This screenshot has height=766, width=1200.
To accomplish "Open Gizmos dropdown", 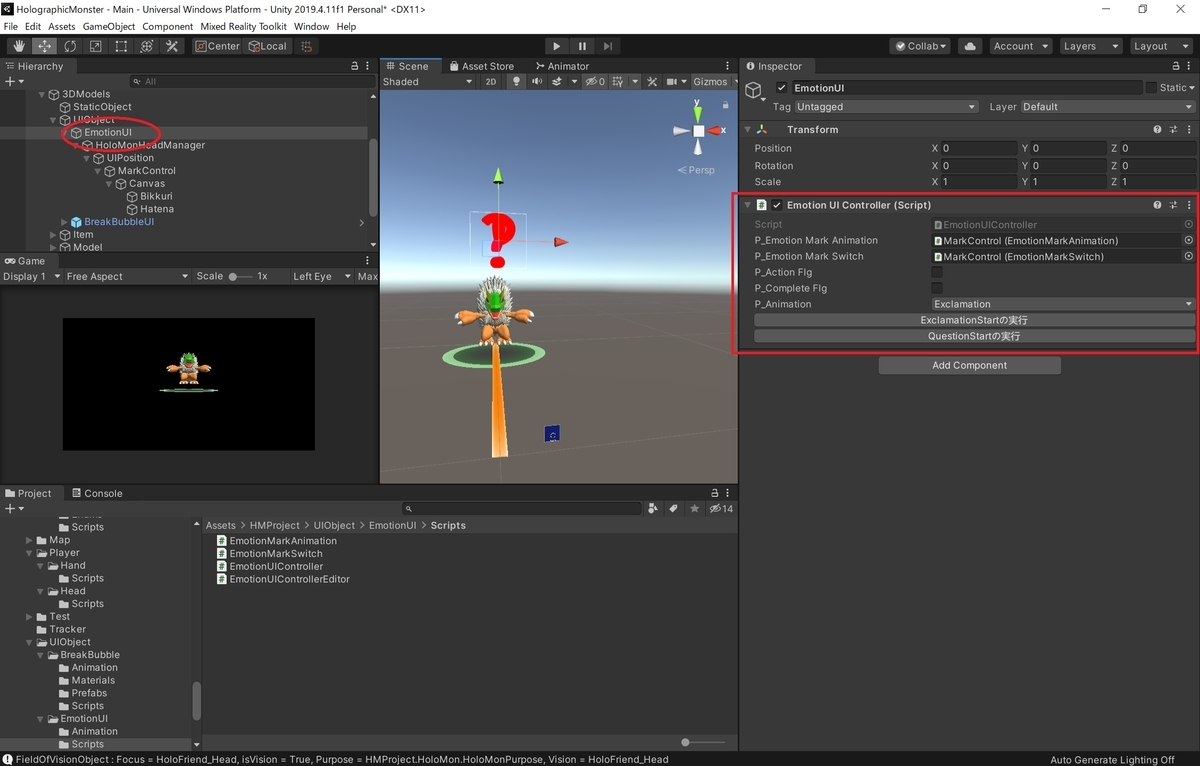I will coord(714,81).
